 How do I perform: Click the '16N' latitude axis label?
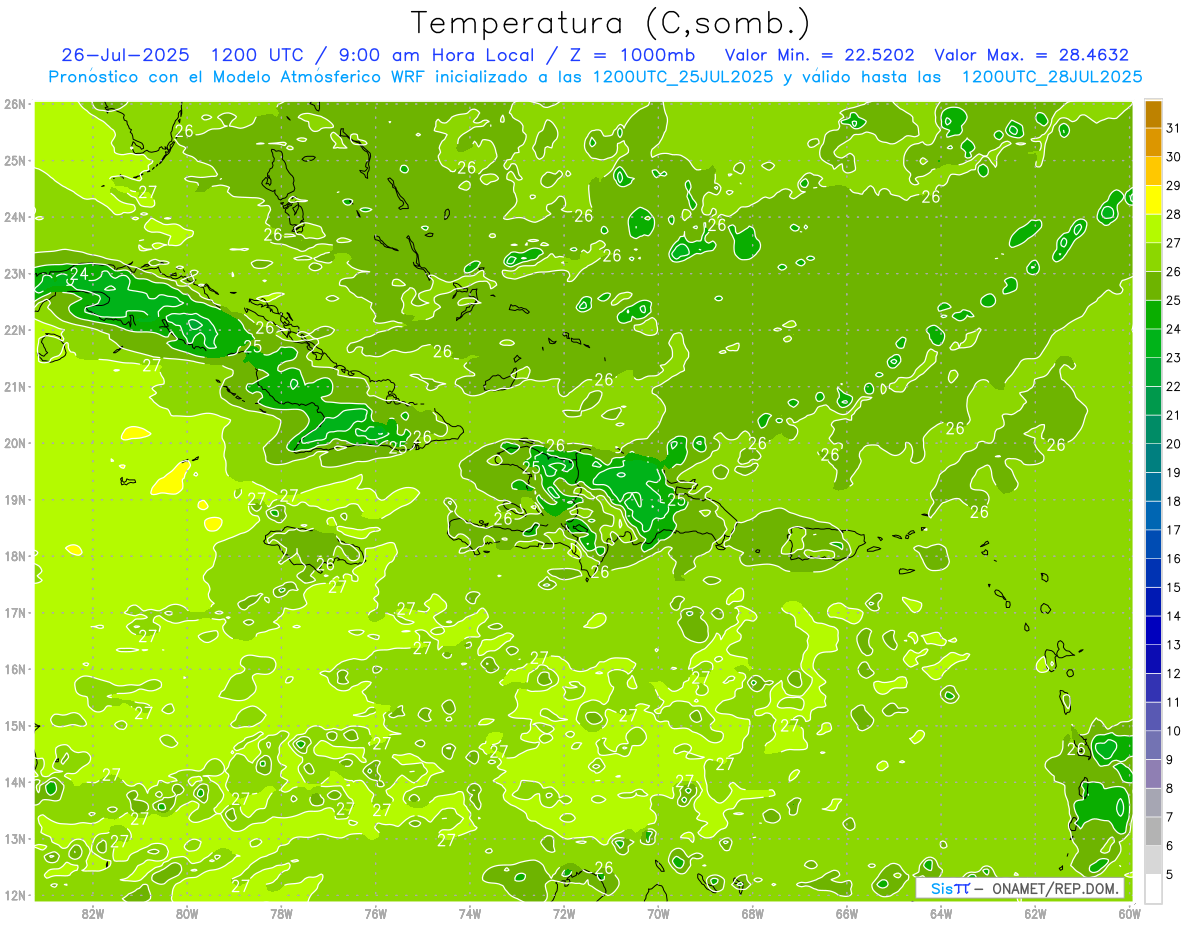(14, 669)
